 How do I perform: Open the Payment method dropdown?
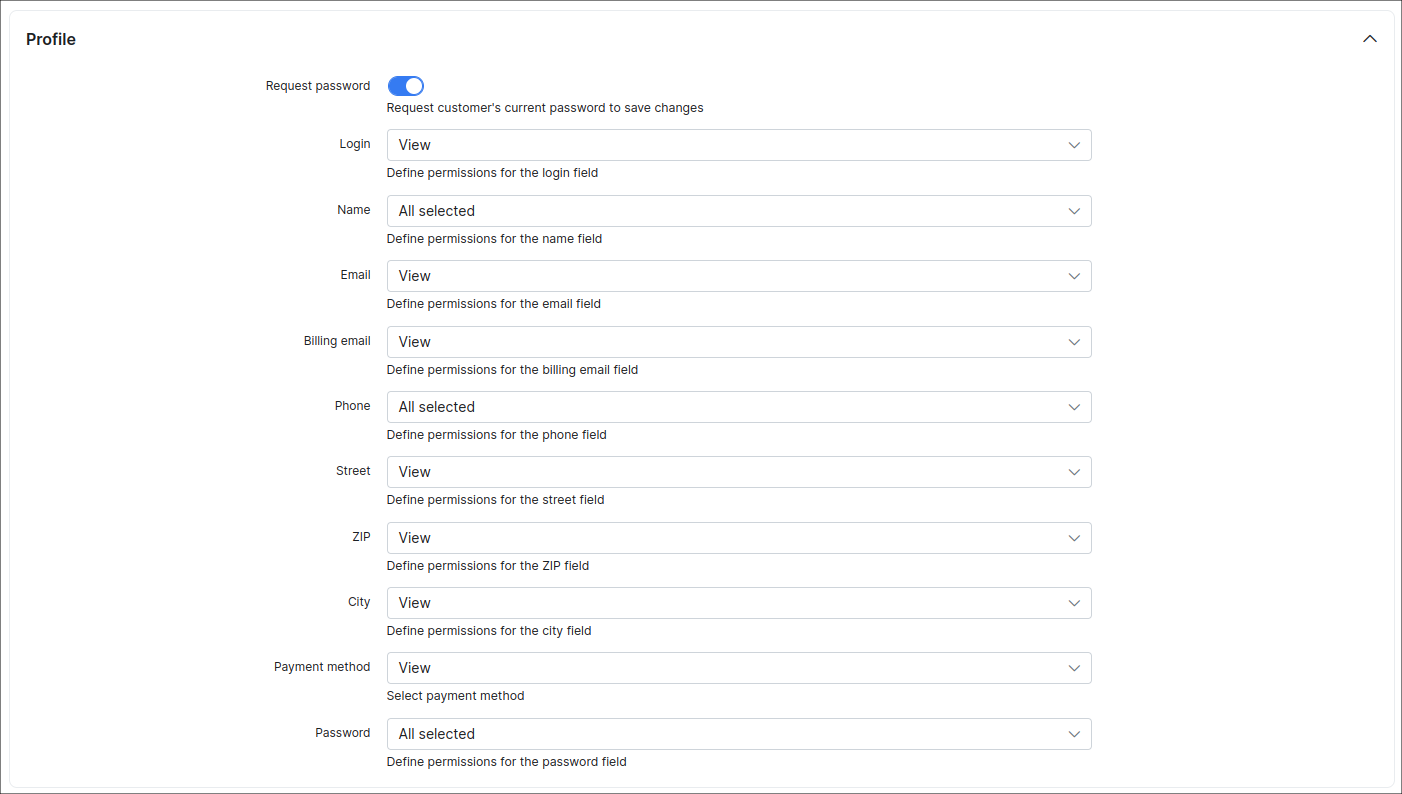pyautogui.click(x=738, y=668)
